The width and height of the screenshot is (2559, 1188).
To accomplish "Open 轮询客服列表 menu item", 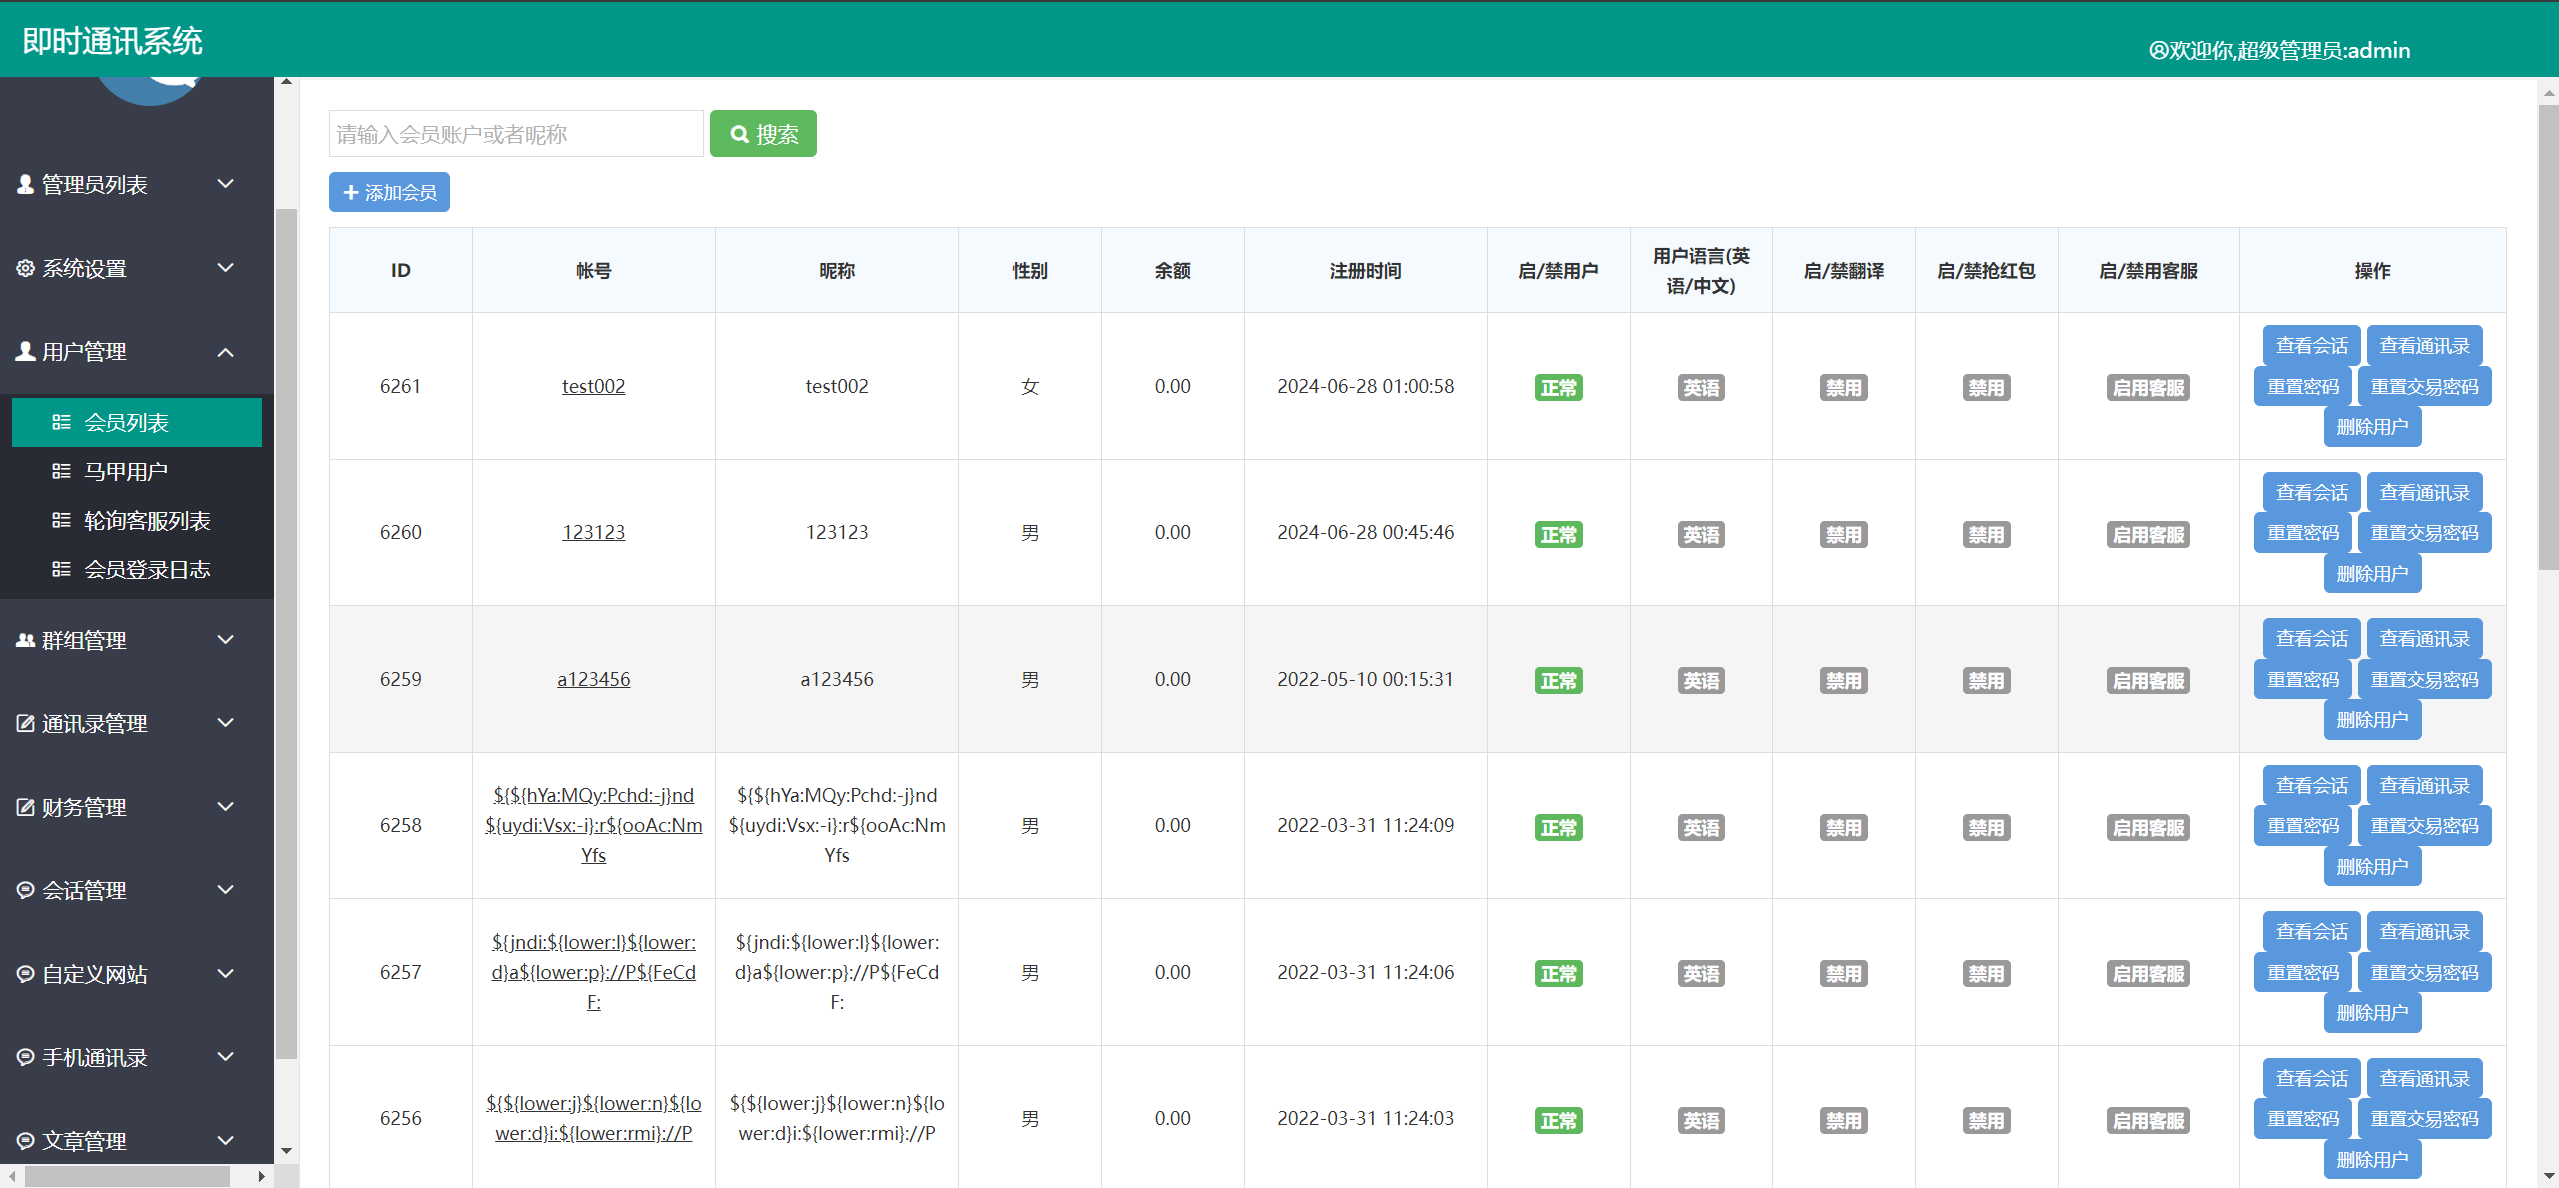I will (147, 520).
